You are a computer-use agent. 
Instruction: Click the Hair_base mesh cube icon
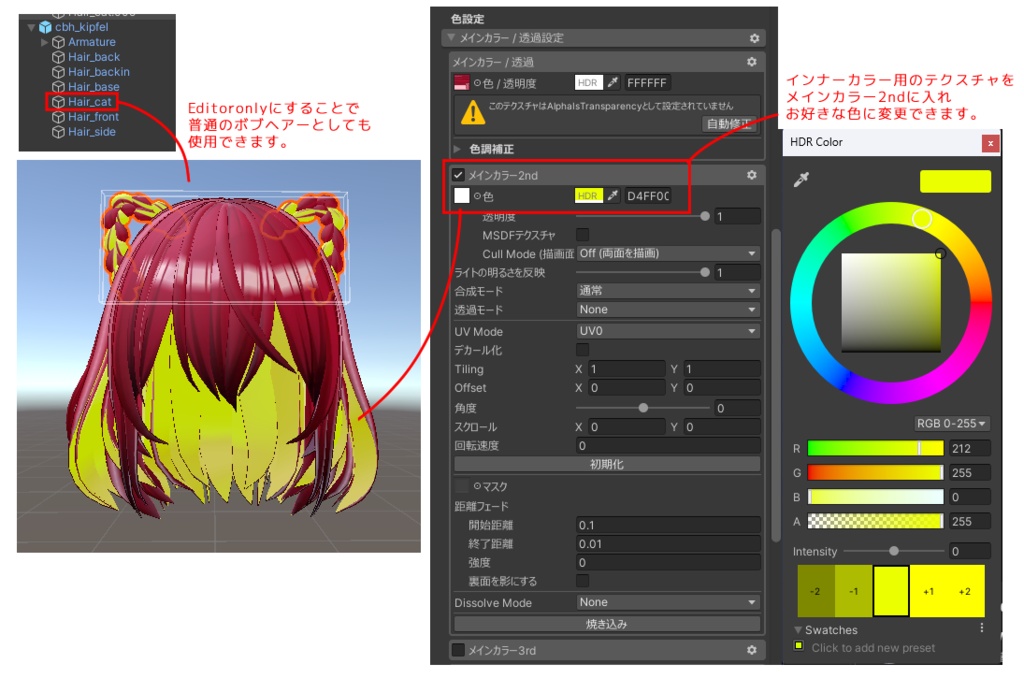click(58, 87)
